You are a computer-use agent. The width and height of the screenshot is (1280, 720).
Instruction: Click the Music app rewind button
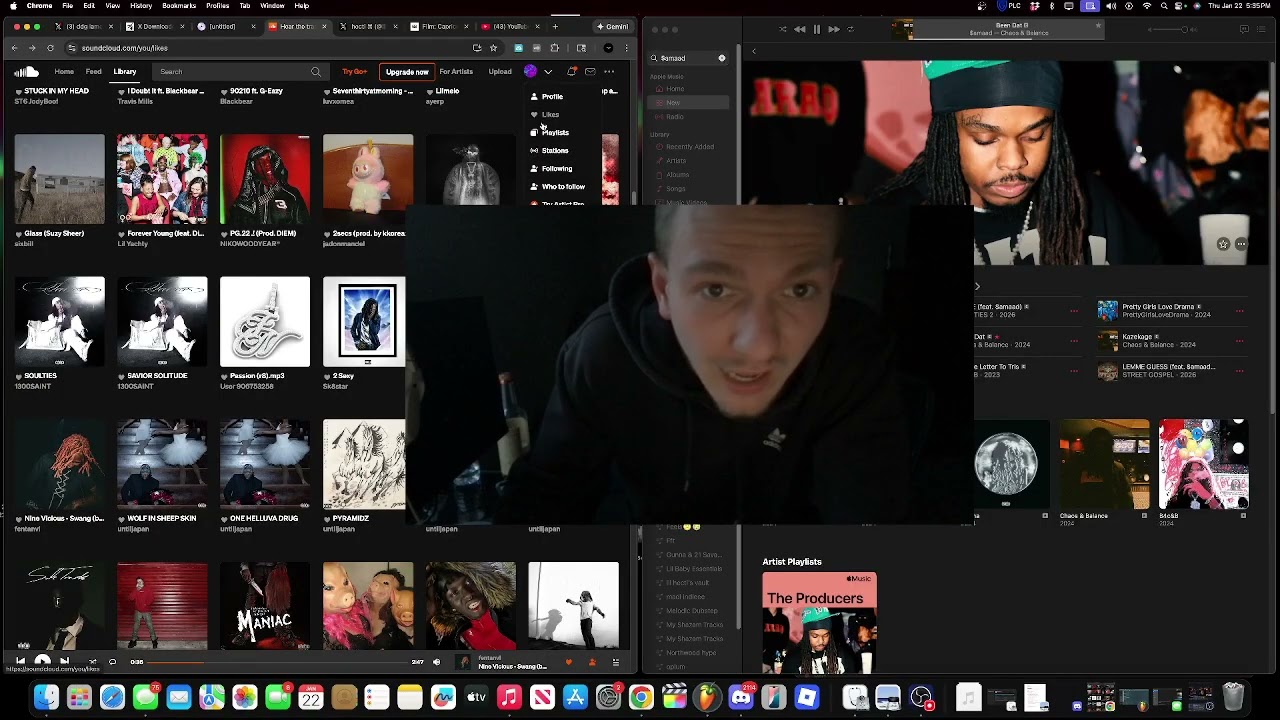[800, 29]
